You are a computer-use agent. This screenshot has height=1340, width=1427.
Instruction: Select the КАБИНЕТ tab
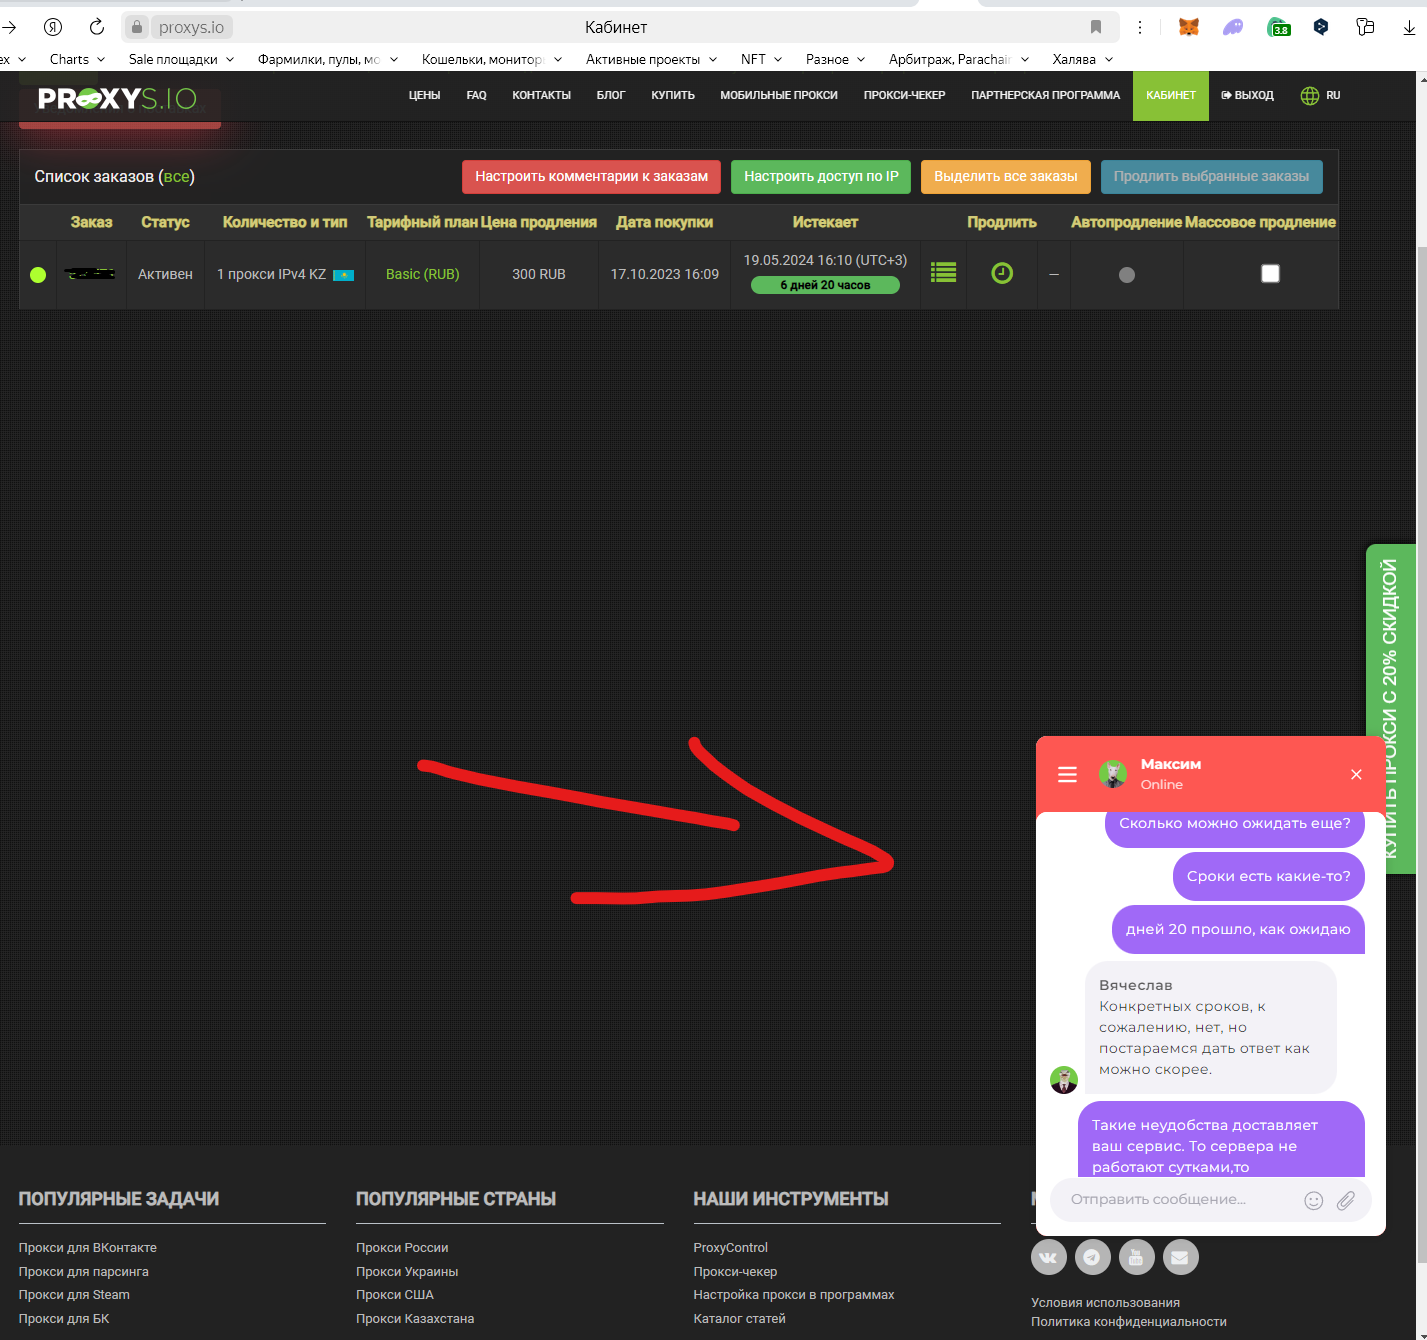(x=1171, y=96)
